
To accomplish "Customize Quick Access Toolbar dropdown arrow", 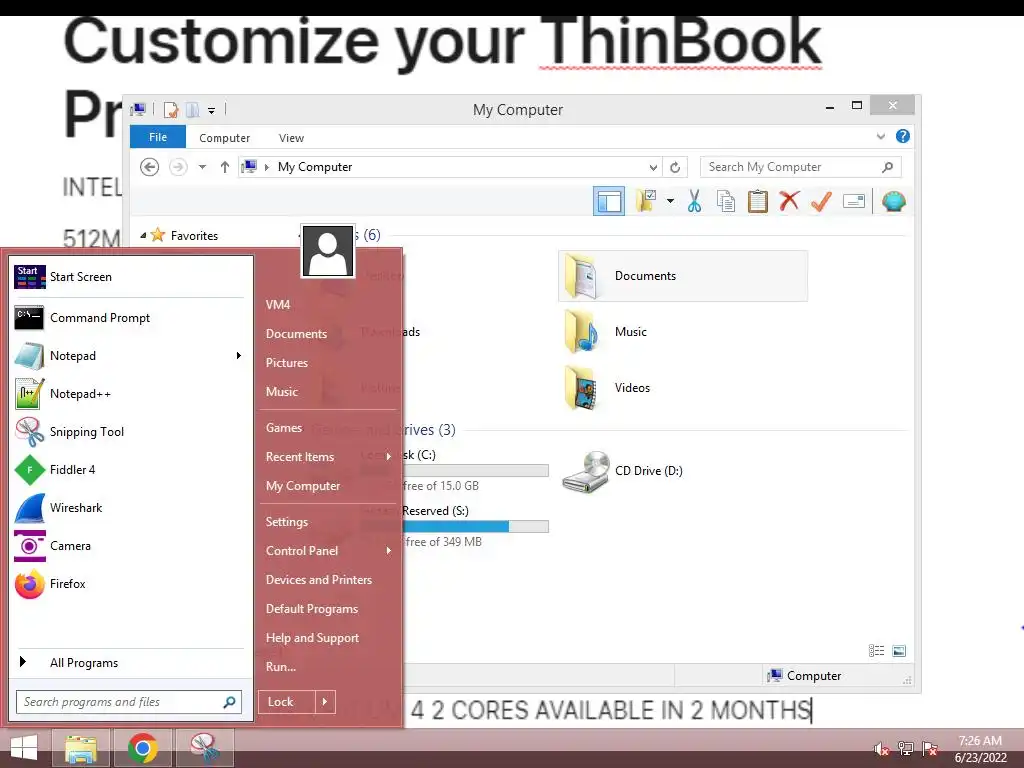I will coord(212,110).
